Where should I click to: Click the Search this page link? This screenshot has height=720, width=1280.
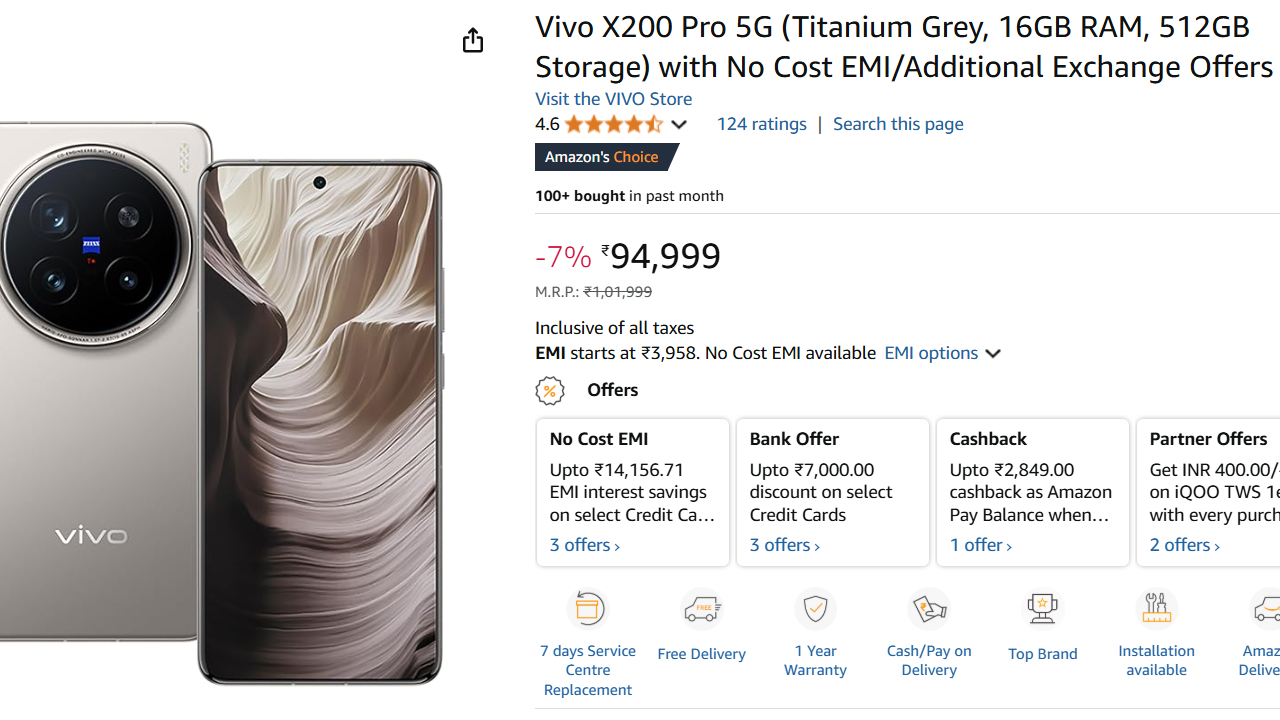898,124
